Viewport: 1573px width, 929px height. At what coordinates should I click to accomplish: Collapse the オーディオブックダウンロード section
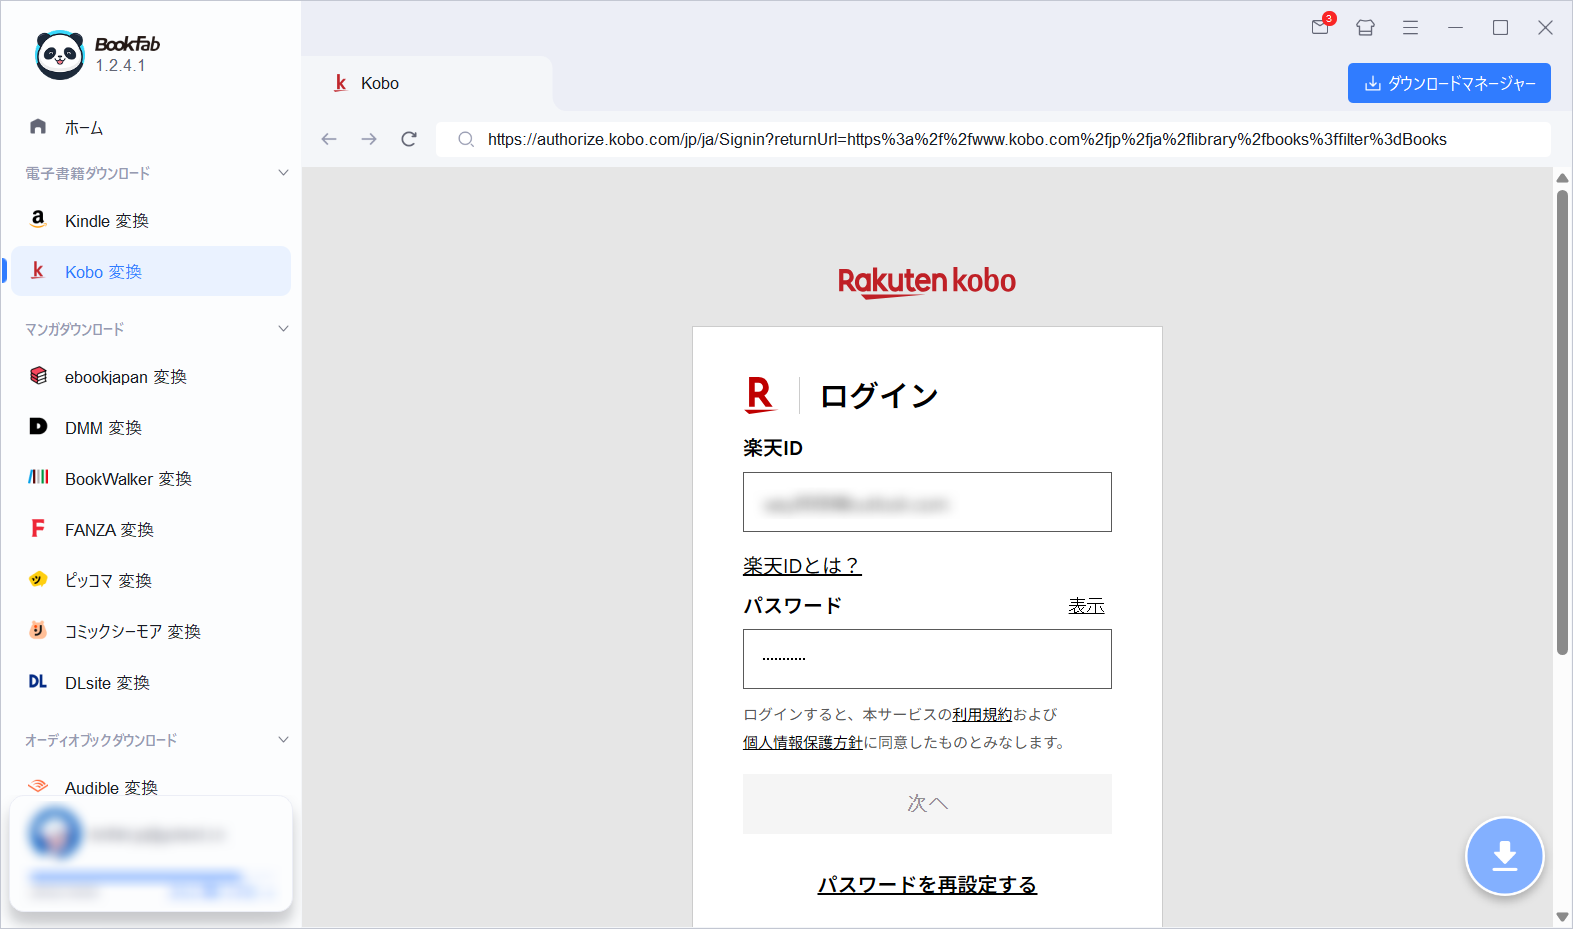[x=283, y=740]
